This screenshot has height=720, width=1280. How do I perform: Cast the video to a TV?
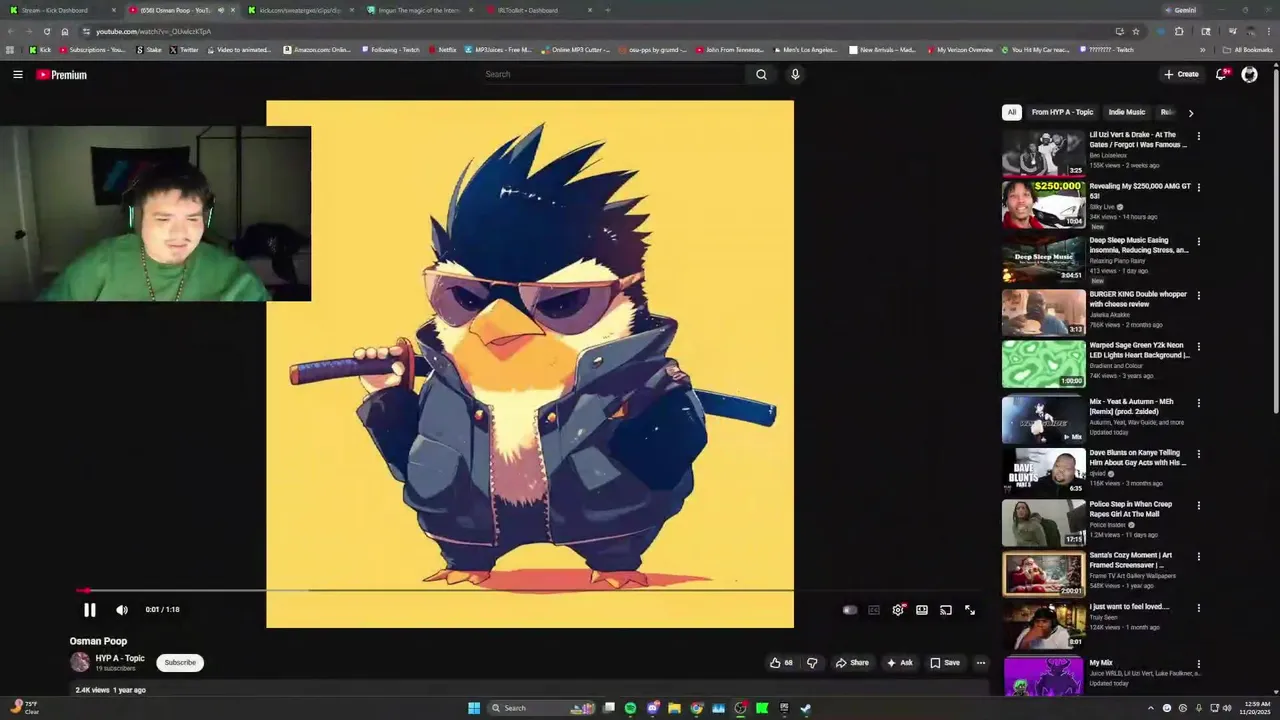point(946,610)
